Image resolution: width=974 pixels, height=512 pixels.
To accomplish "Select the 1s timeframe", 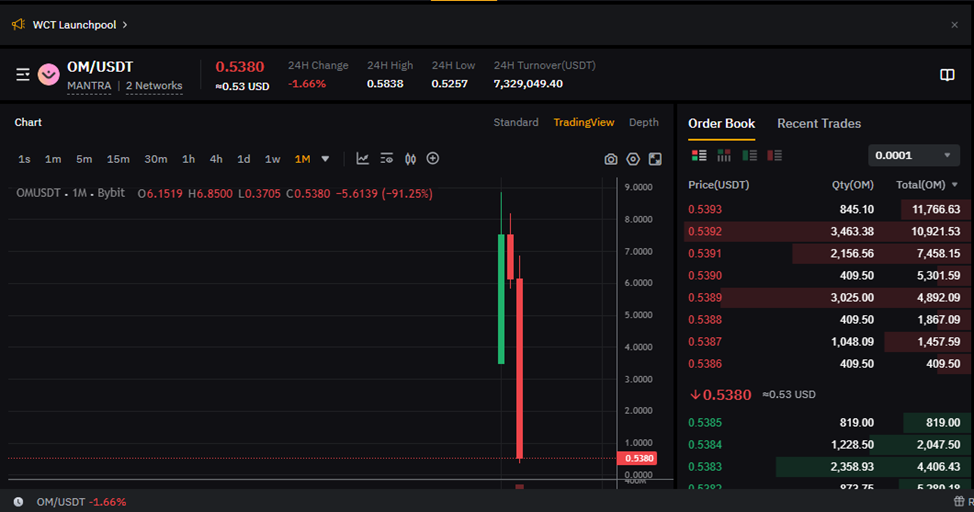I will pyautogui.click(x=24, y=159).
